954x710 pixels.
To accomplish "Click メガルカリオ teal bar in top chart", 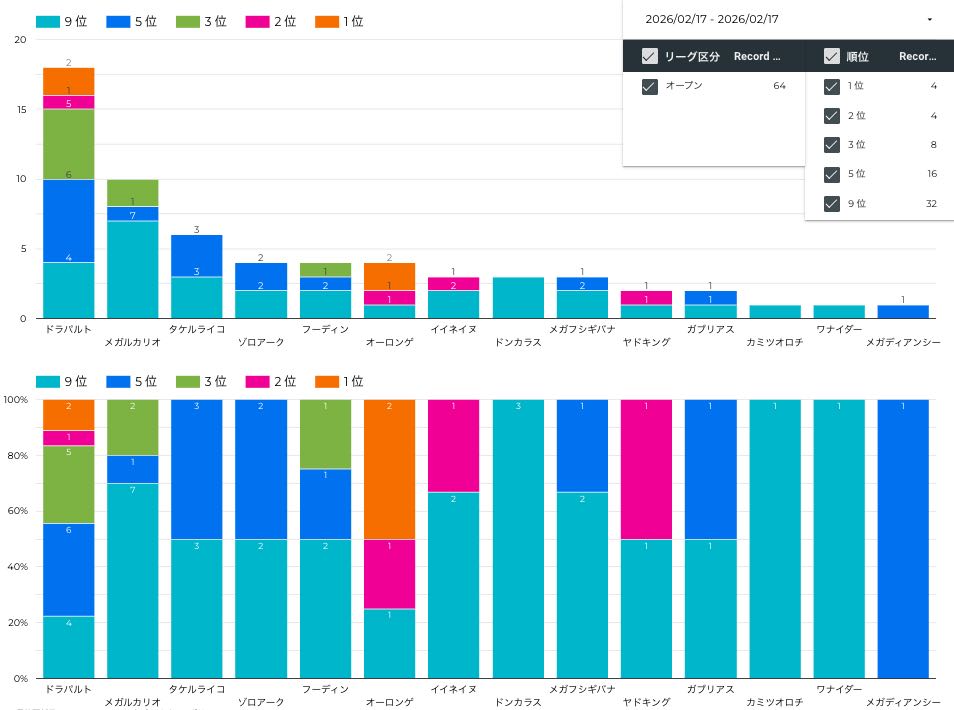I will pos(132,270).
